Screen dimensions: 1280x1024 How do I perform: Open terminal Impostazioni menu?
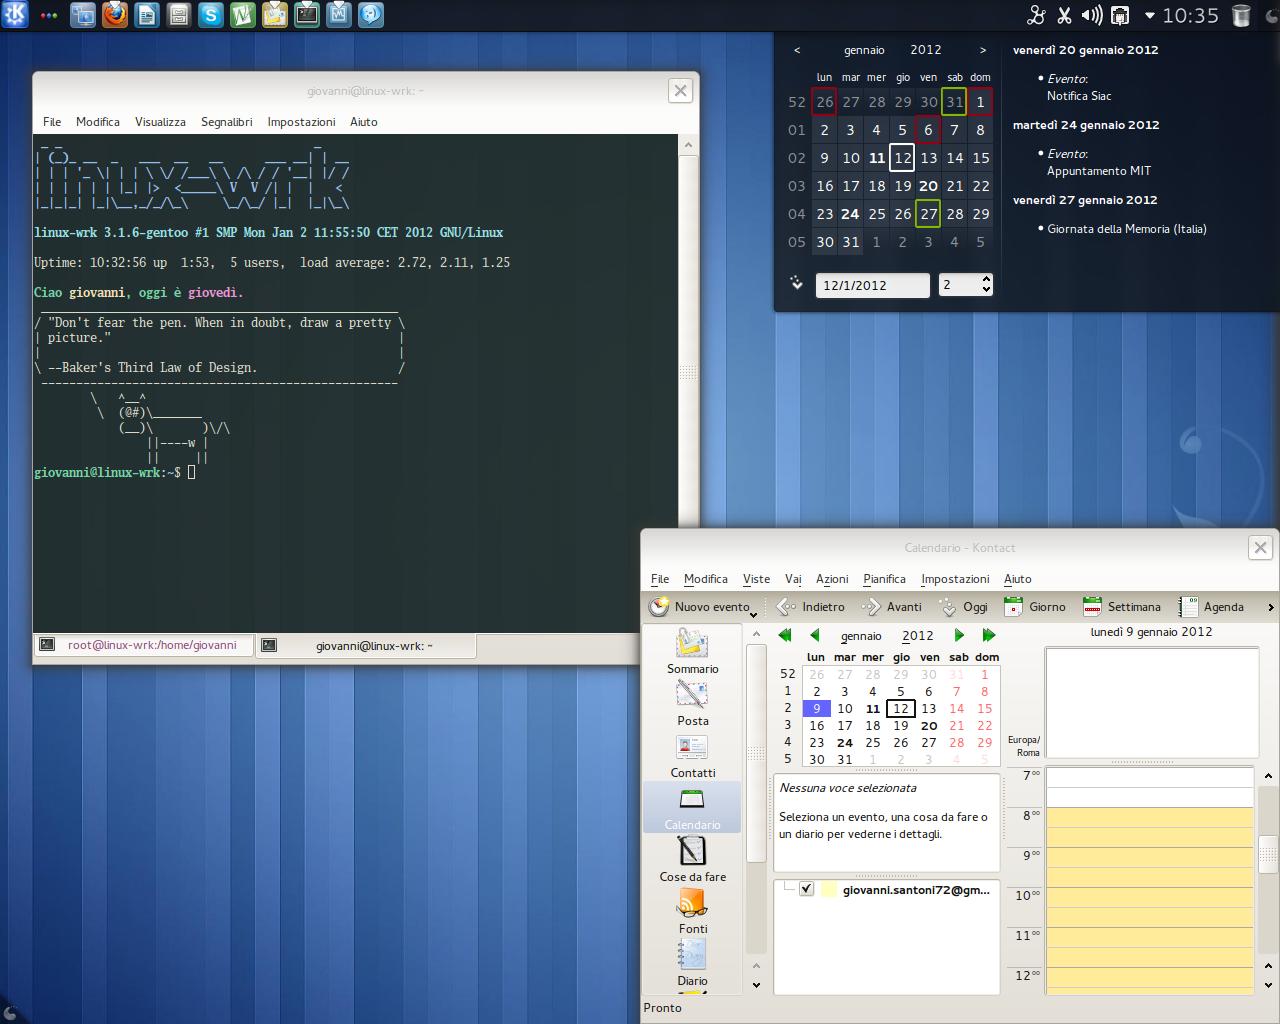coord(301,122)
